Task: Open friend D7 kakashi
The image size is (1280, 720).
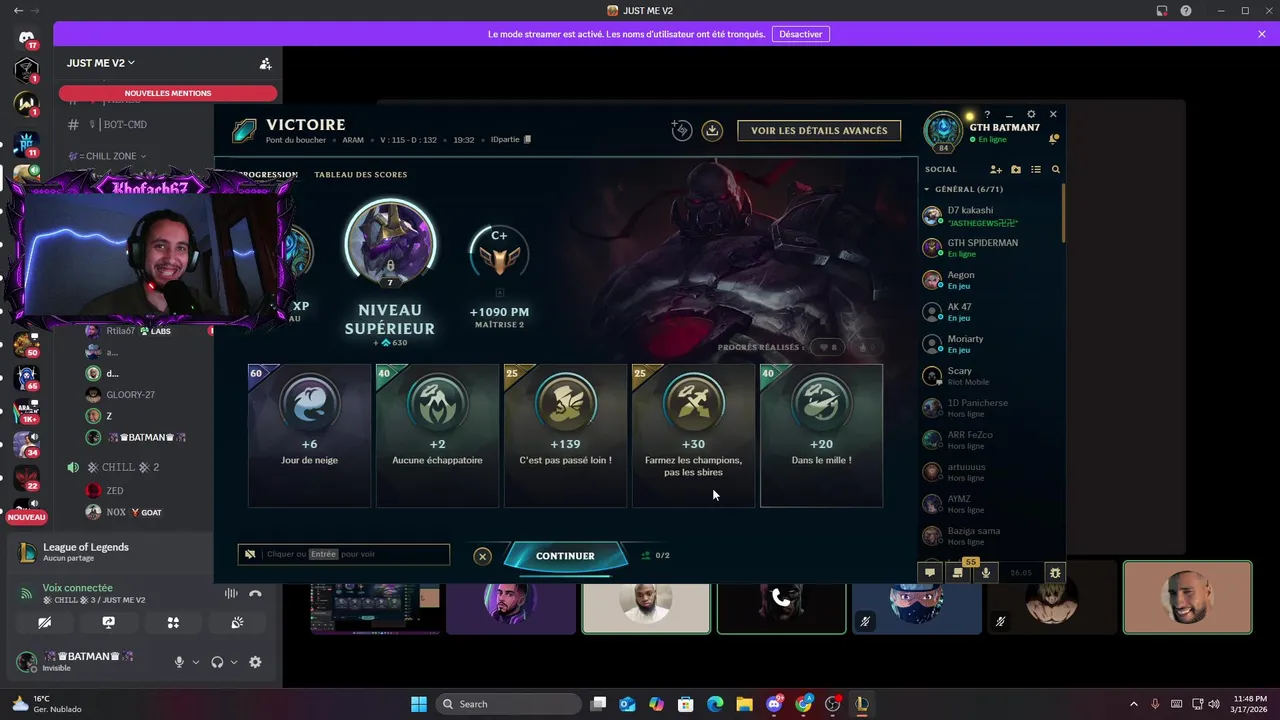Action: (x=990, y=215)
